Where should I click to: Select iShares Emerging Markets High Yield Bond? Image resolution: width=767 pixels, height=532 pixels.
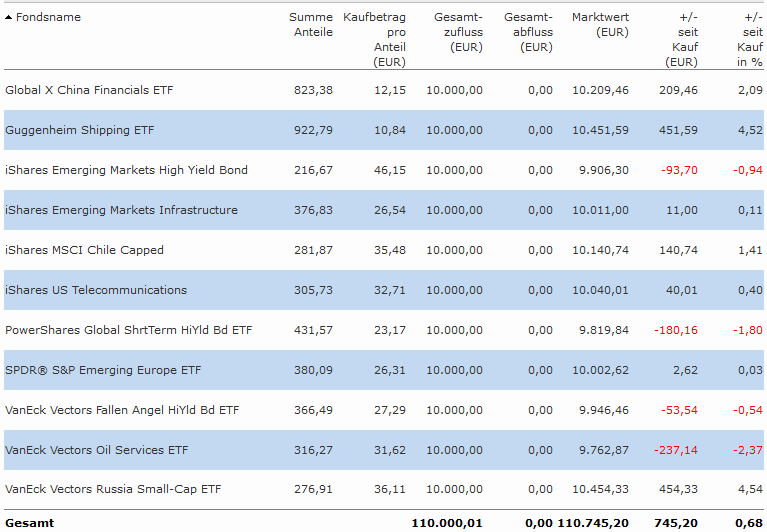pos(126,170)
